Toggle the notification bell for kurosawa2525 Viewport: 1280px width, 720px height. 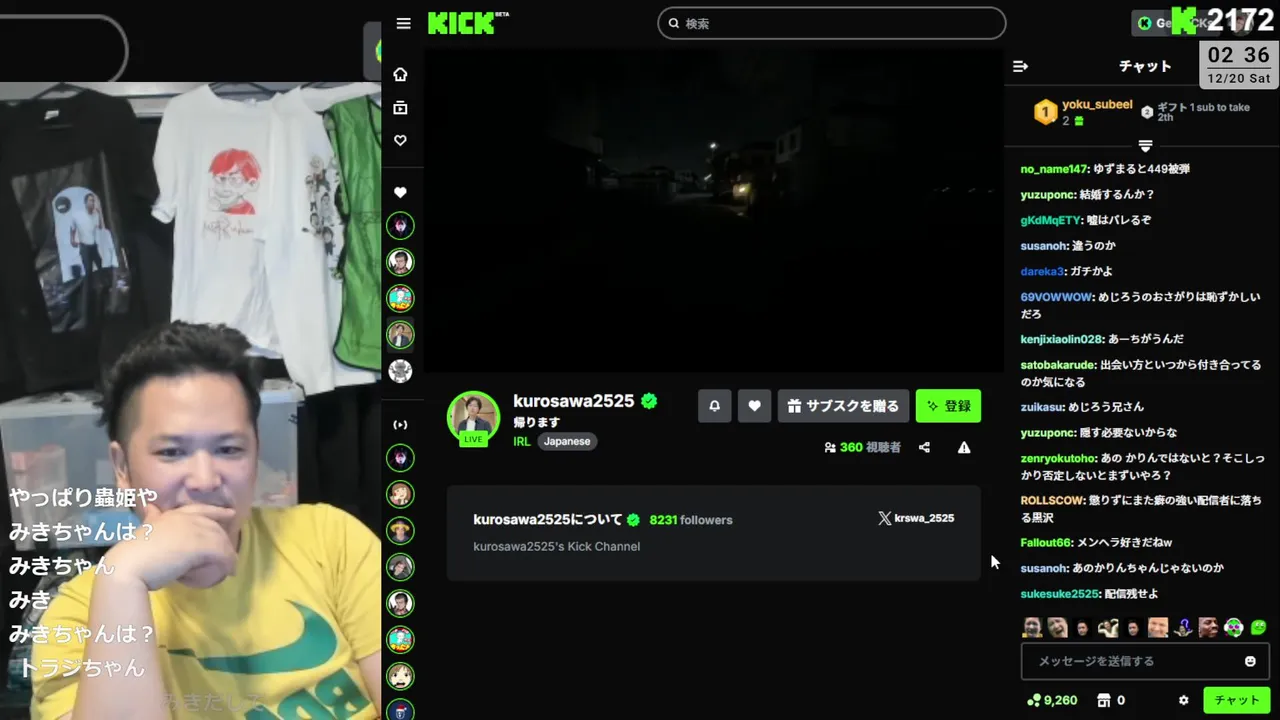click(x=714, y=406)
